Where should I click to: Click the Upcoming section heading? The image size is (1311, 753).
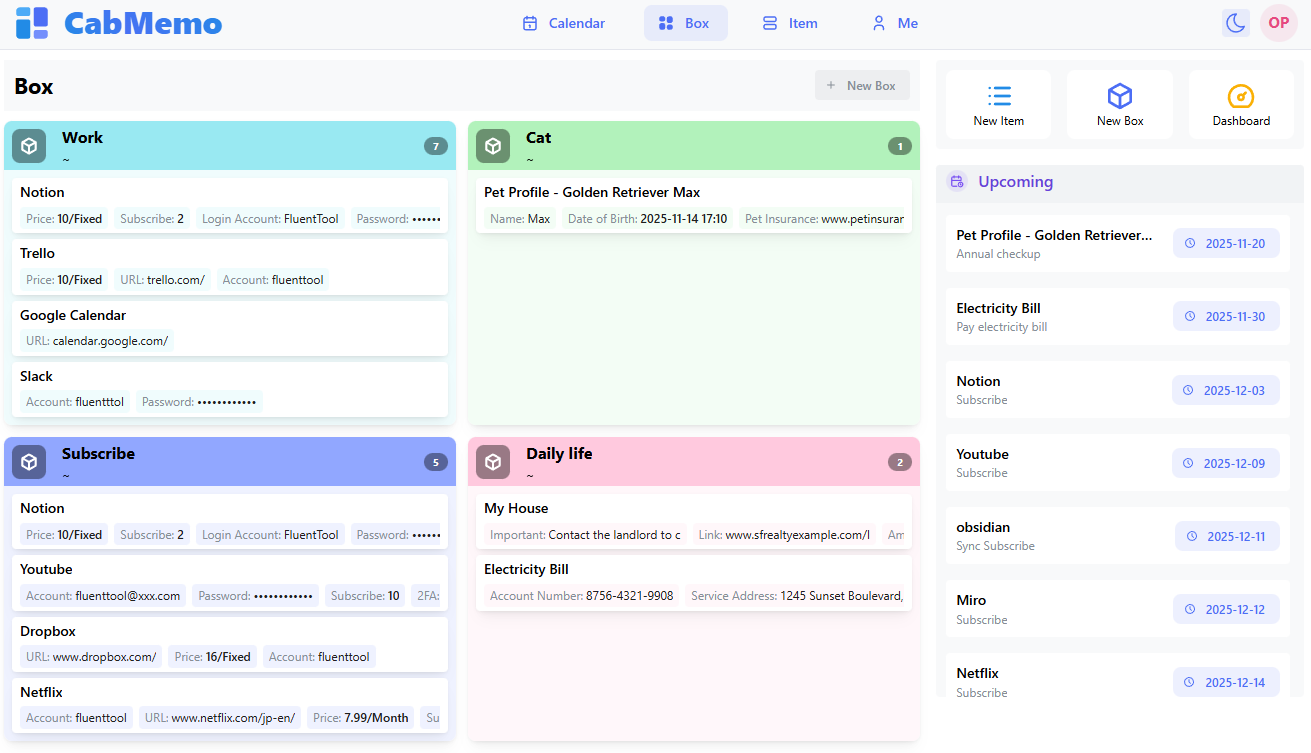(x=1015, y=182)
